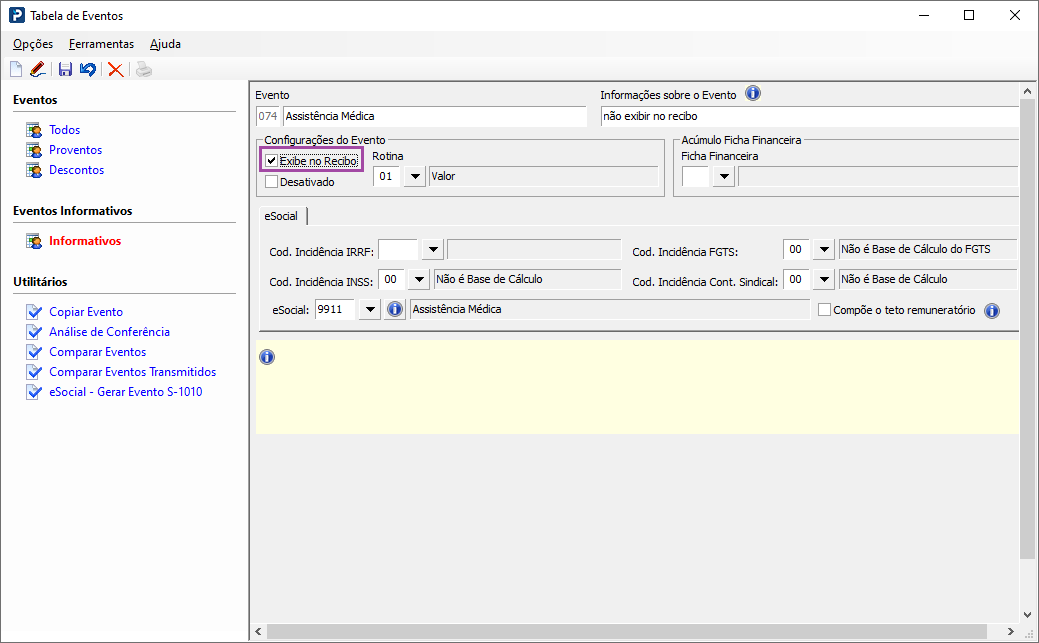Check the Compõe o teto remuneratório box

tap(824, 310)
